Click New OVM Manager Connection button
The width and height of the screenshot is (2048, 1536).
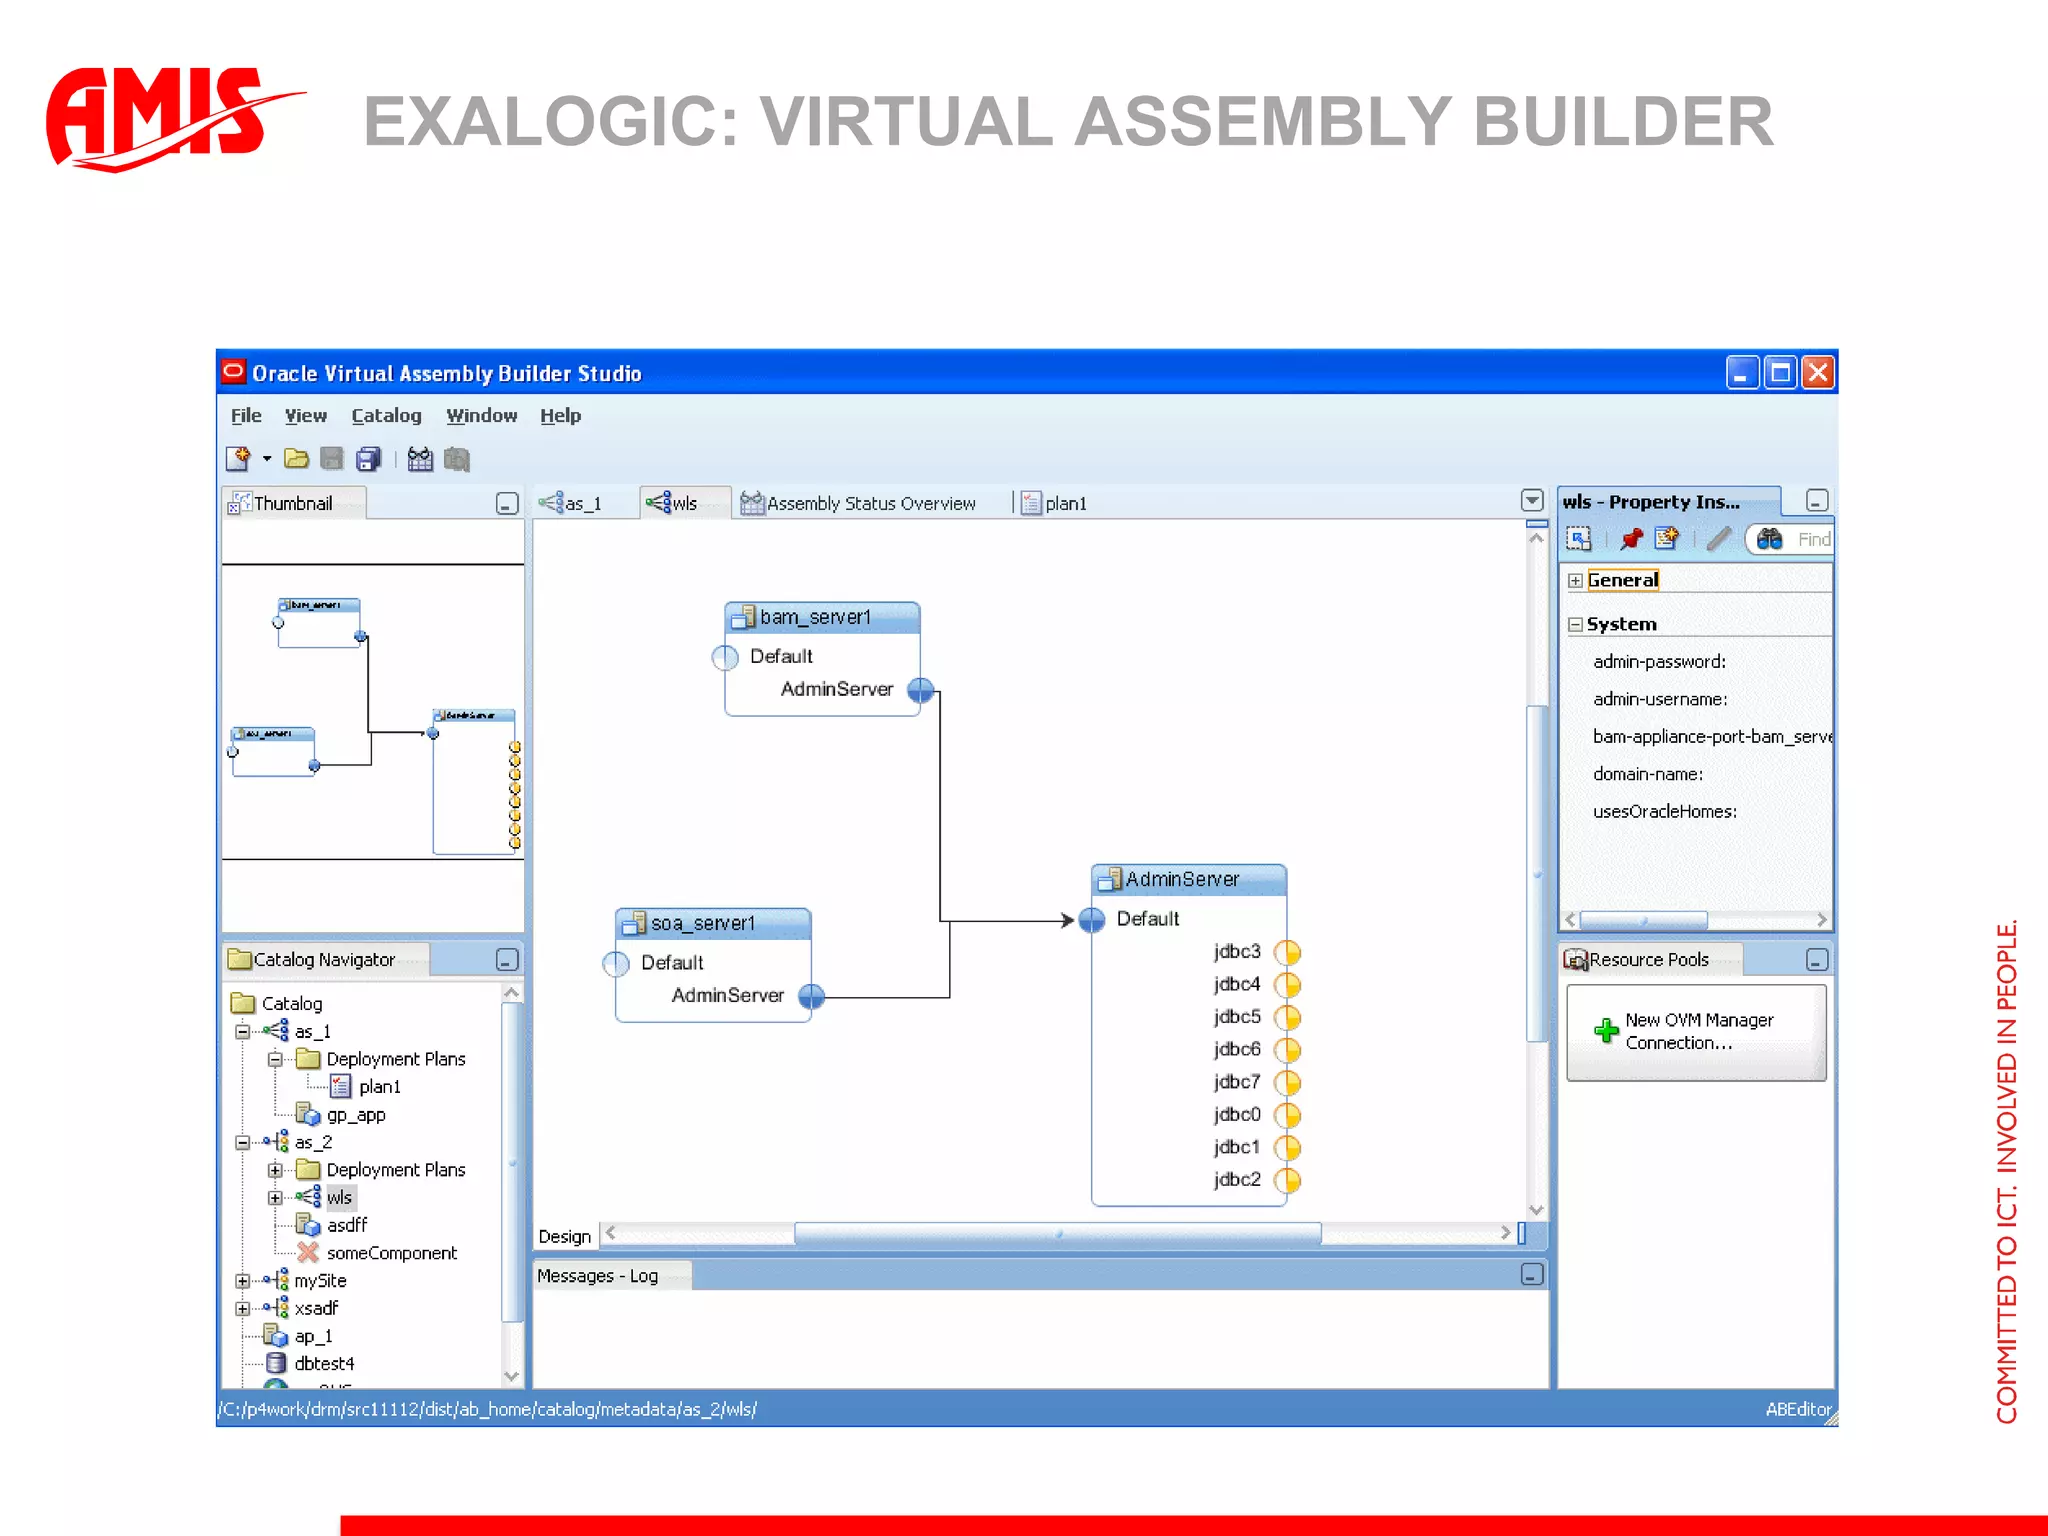(1696, 1032)
